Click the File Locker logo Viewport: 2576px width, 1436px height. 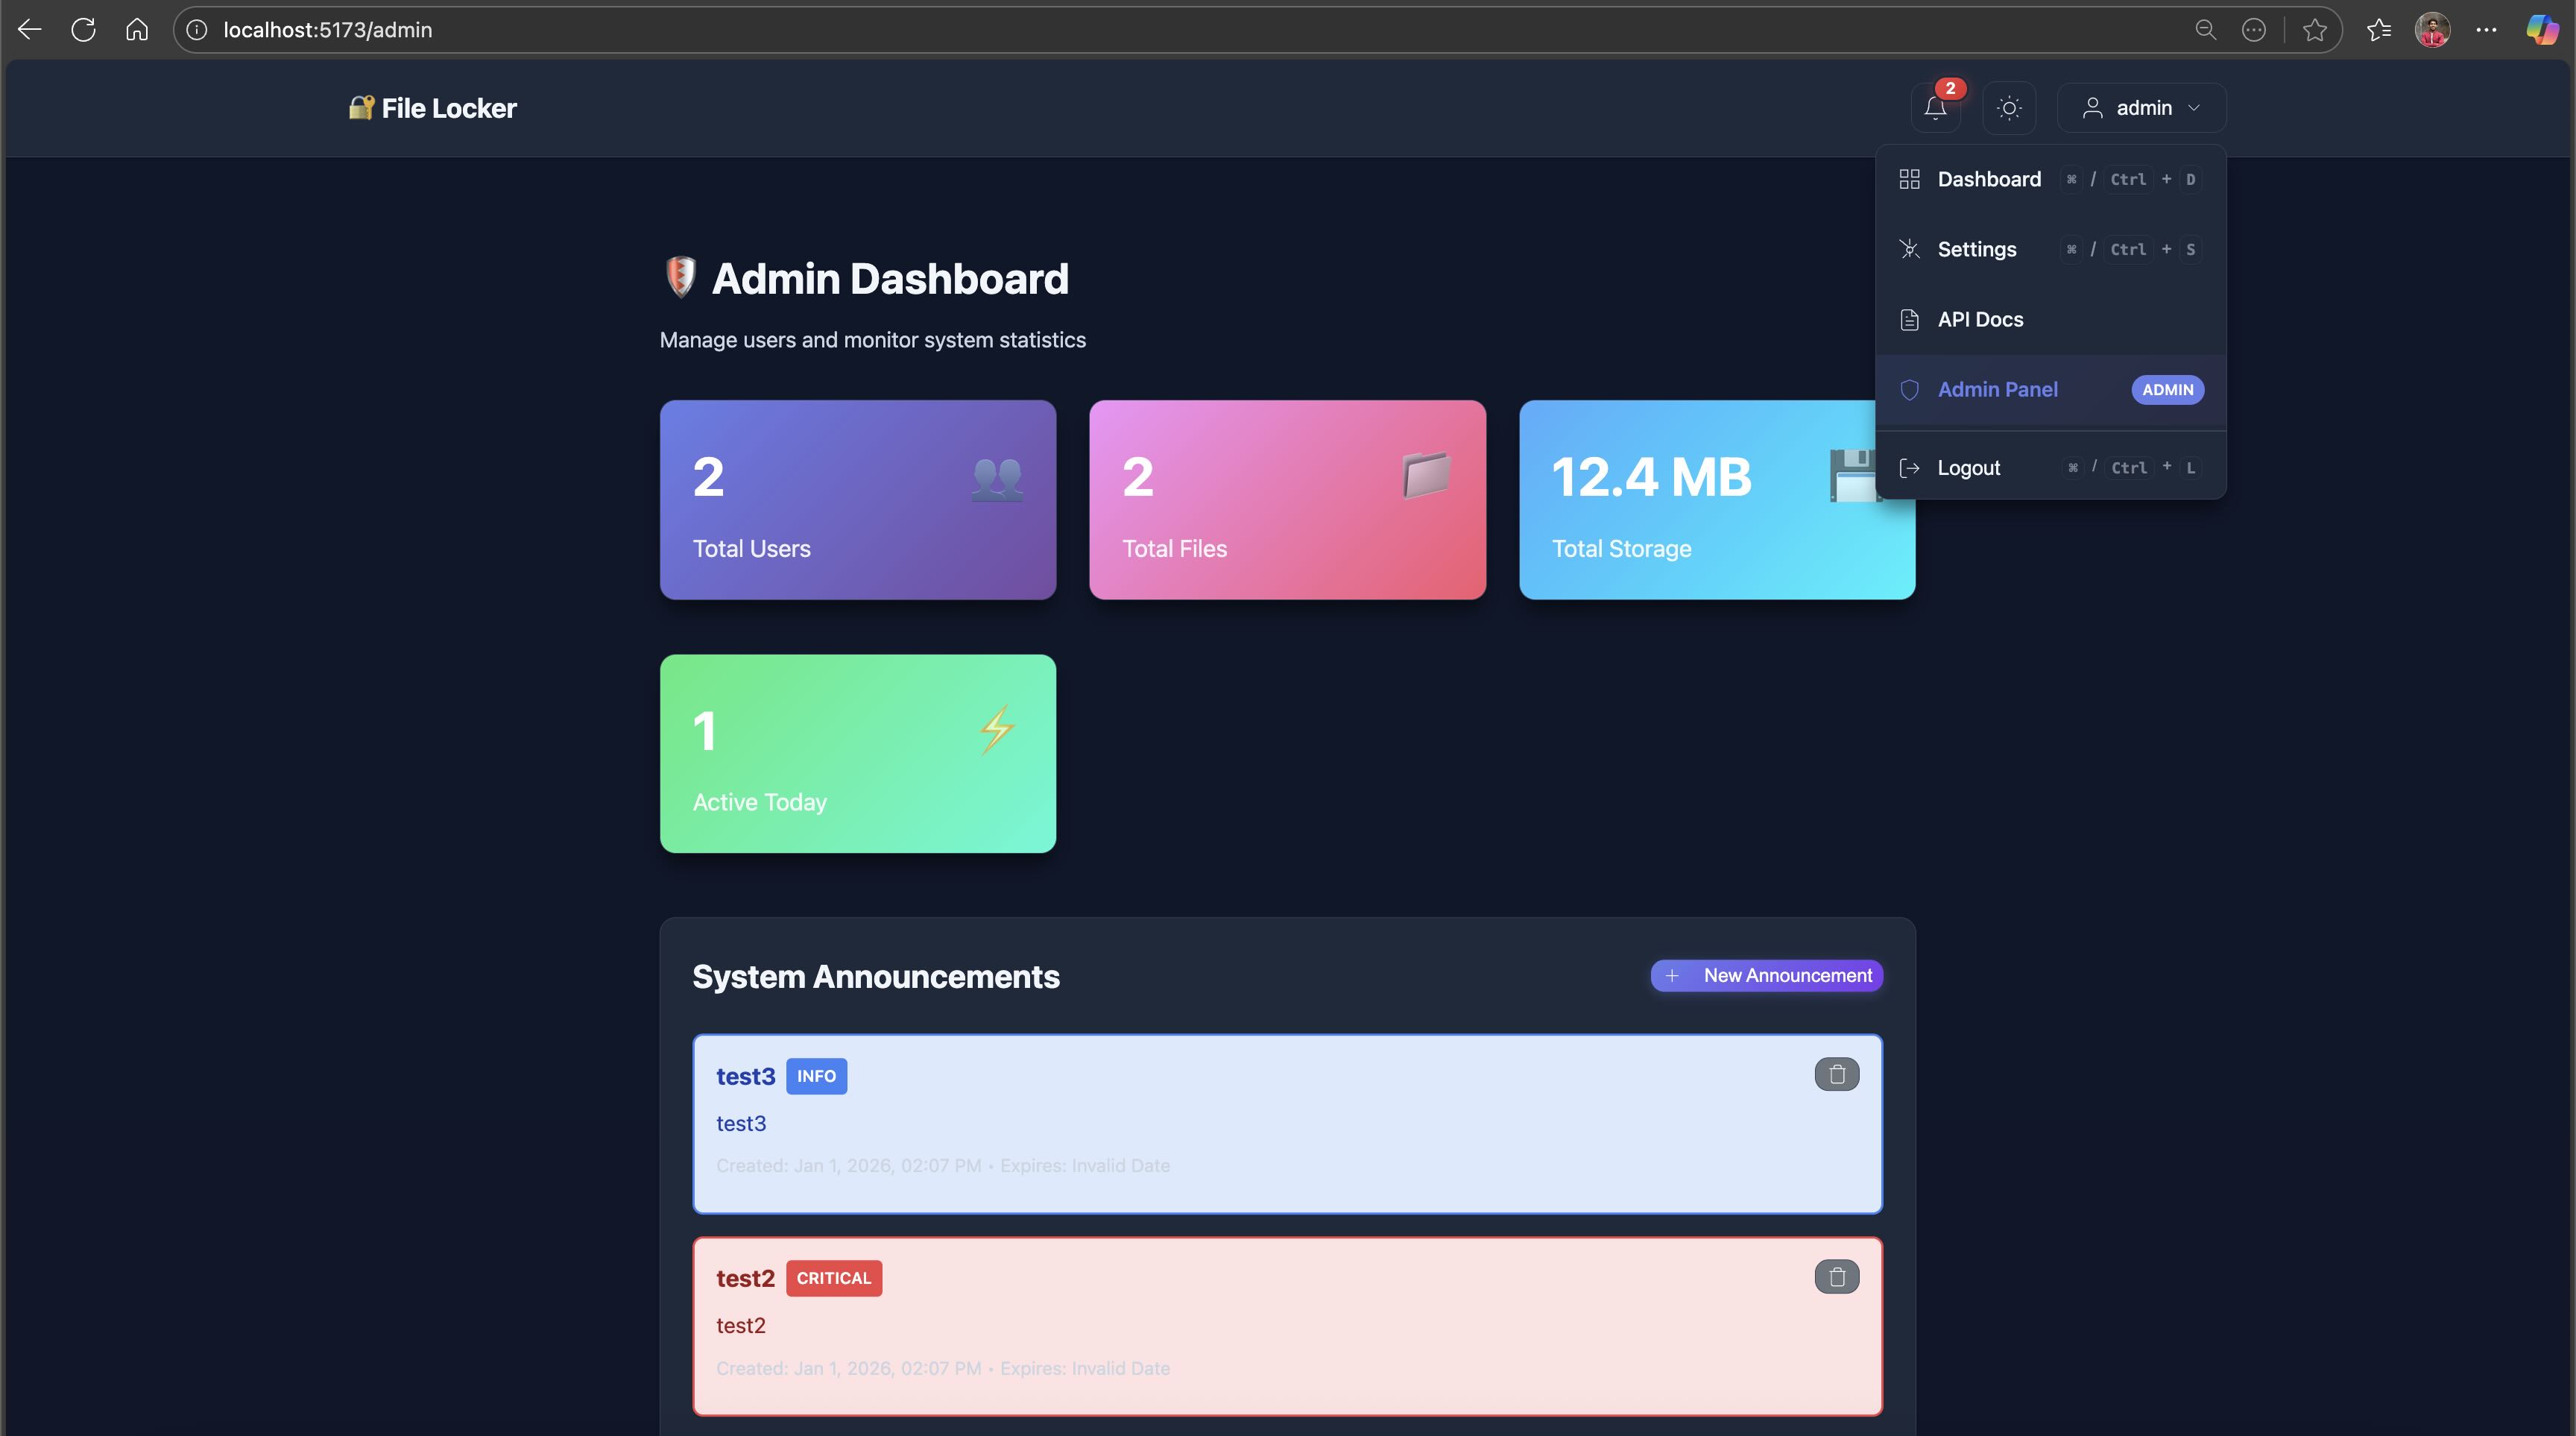pyautogui.click(x=432, y=108)
